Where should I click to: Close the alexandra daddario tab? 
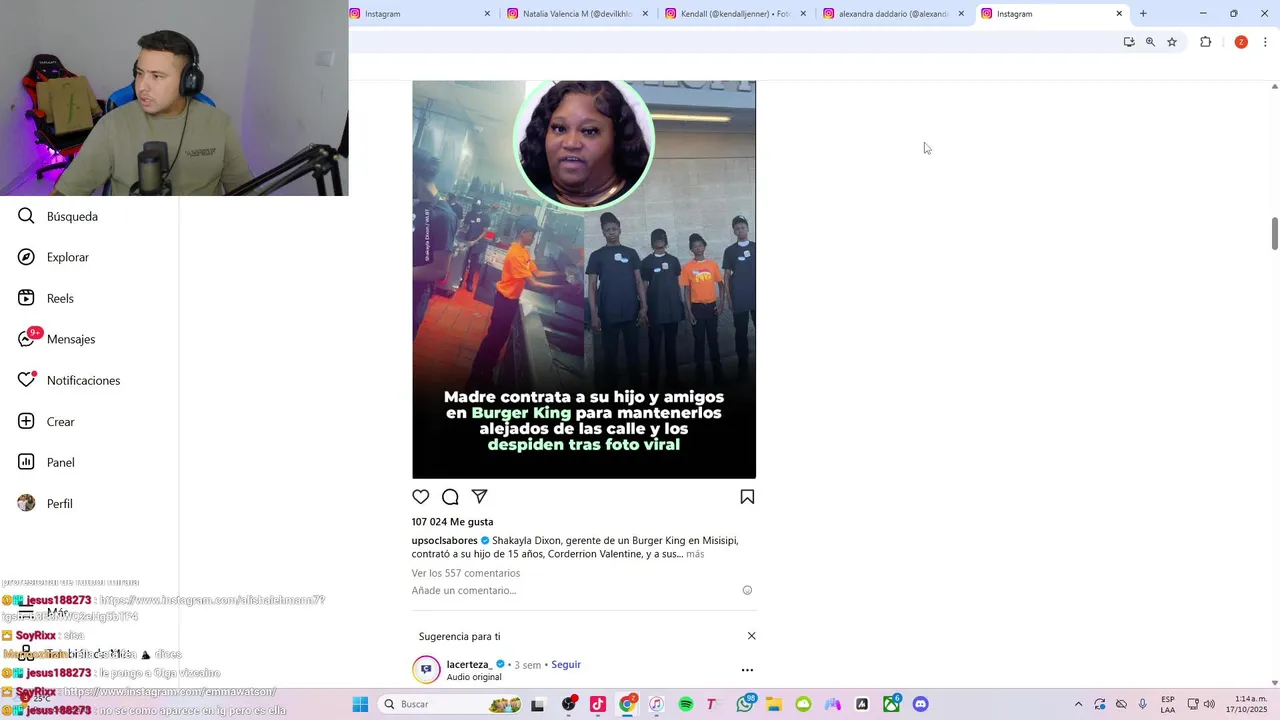(x=961, y=14)
